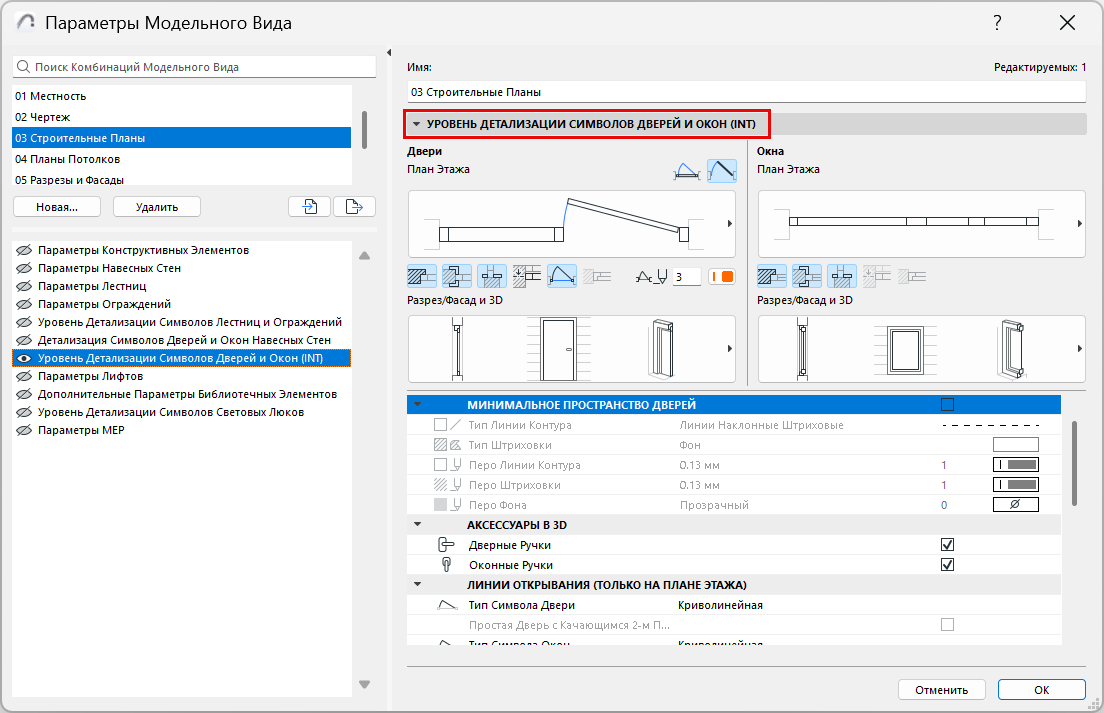Click the Export combination icon button
This screenshot has width=1104, height=713.
pyautogui.click(x=353, y=207)
